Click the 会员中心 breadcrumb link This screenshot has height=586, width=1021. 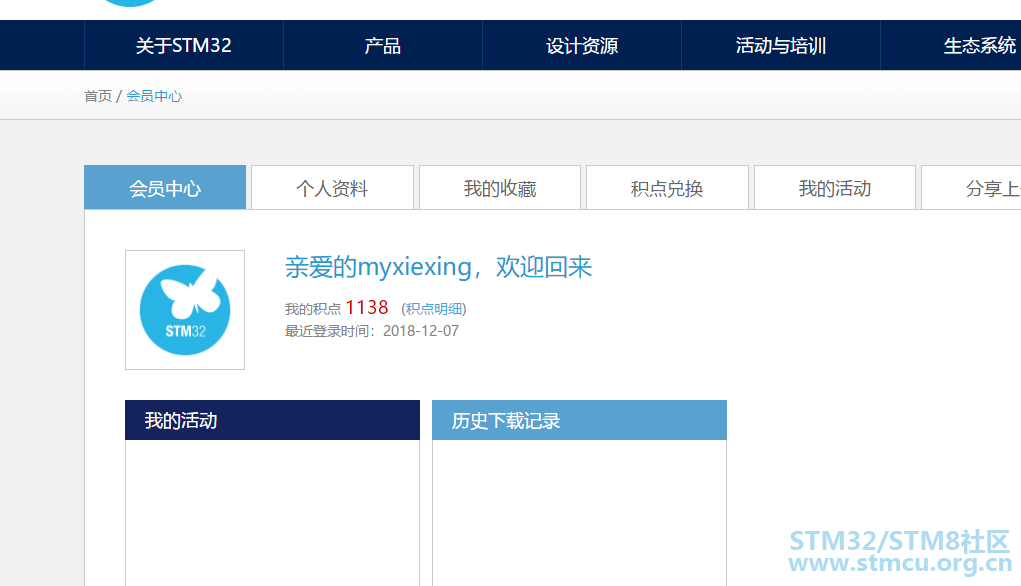tap(154, 96)
